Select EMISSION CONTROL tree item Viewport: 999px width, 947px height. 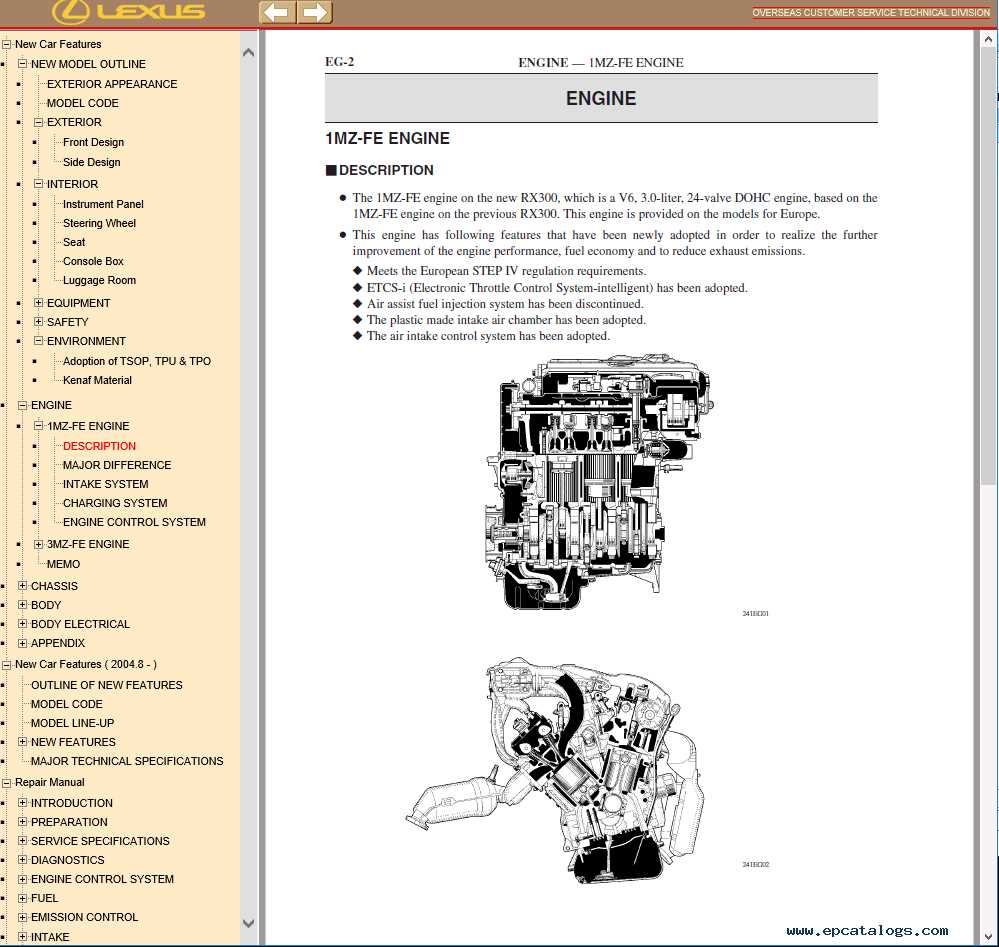point(84,918)
